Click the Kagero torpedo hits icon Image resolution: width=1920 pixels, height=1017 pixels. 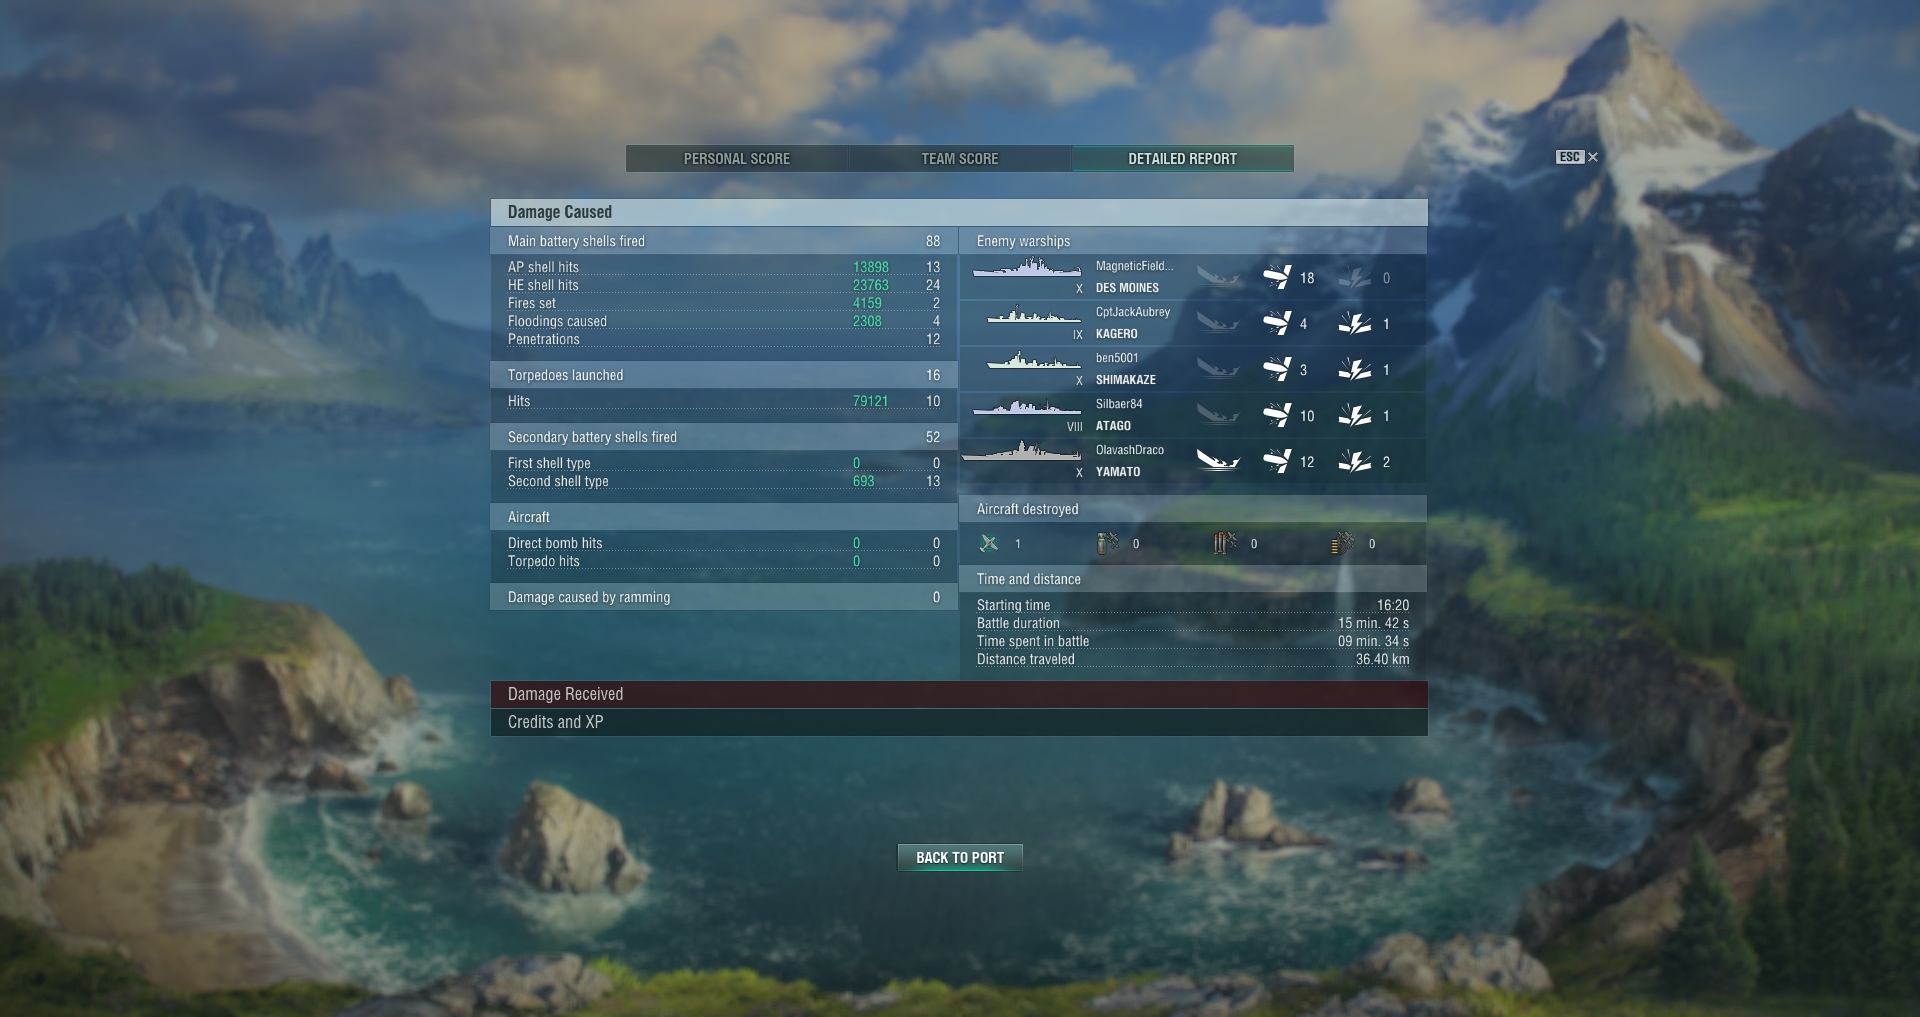pyautogui.click(x=1355, y=323)
